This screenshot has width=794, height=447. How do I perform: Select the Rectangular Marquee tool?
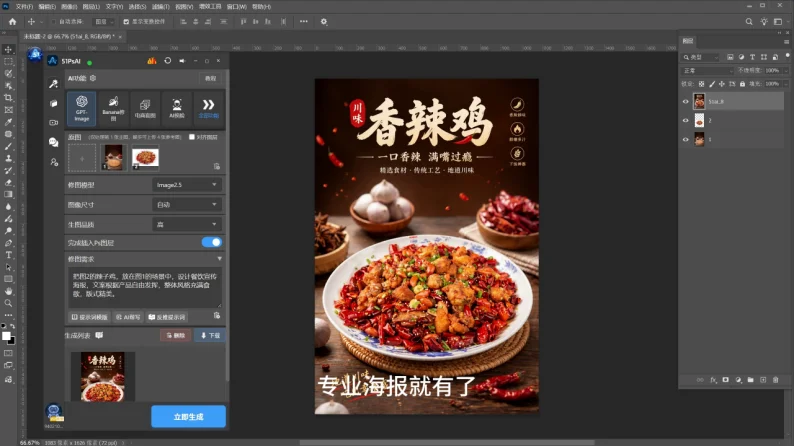8,62
